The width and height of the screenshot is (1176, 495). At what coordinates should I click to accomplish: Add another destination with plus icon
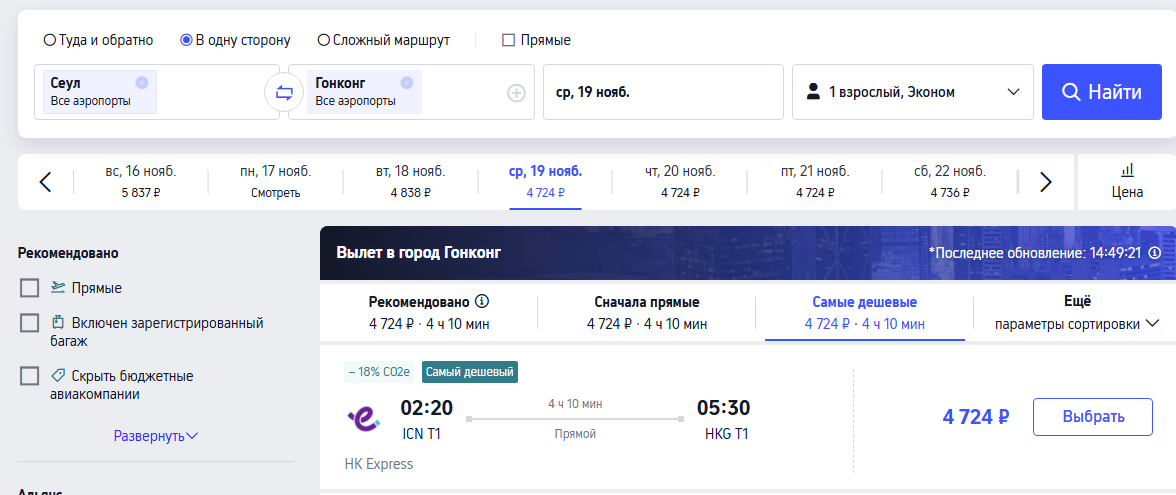[516, 93]
